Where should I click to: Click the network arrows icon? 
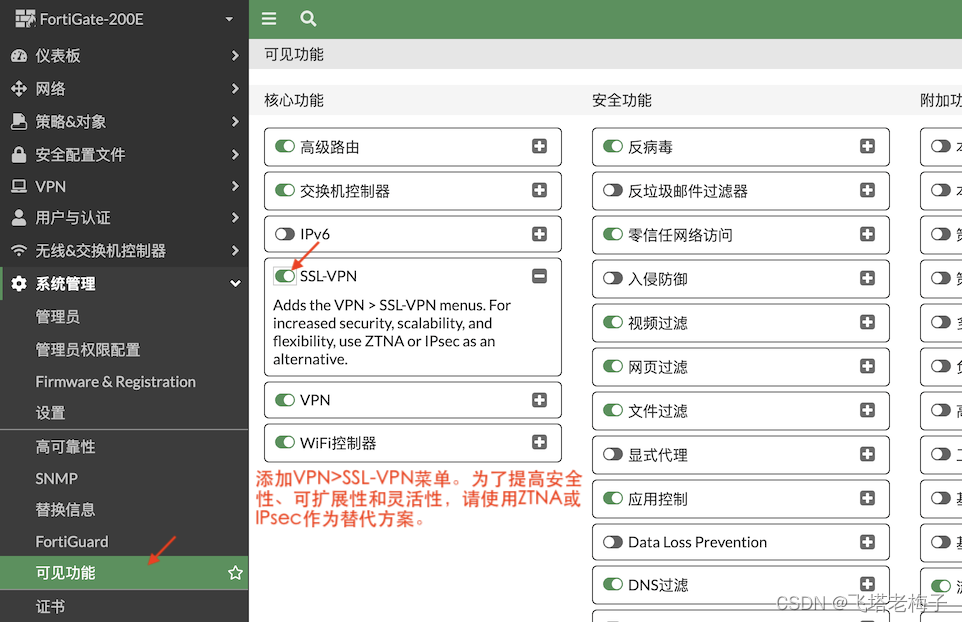[19, 89]
